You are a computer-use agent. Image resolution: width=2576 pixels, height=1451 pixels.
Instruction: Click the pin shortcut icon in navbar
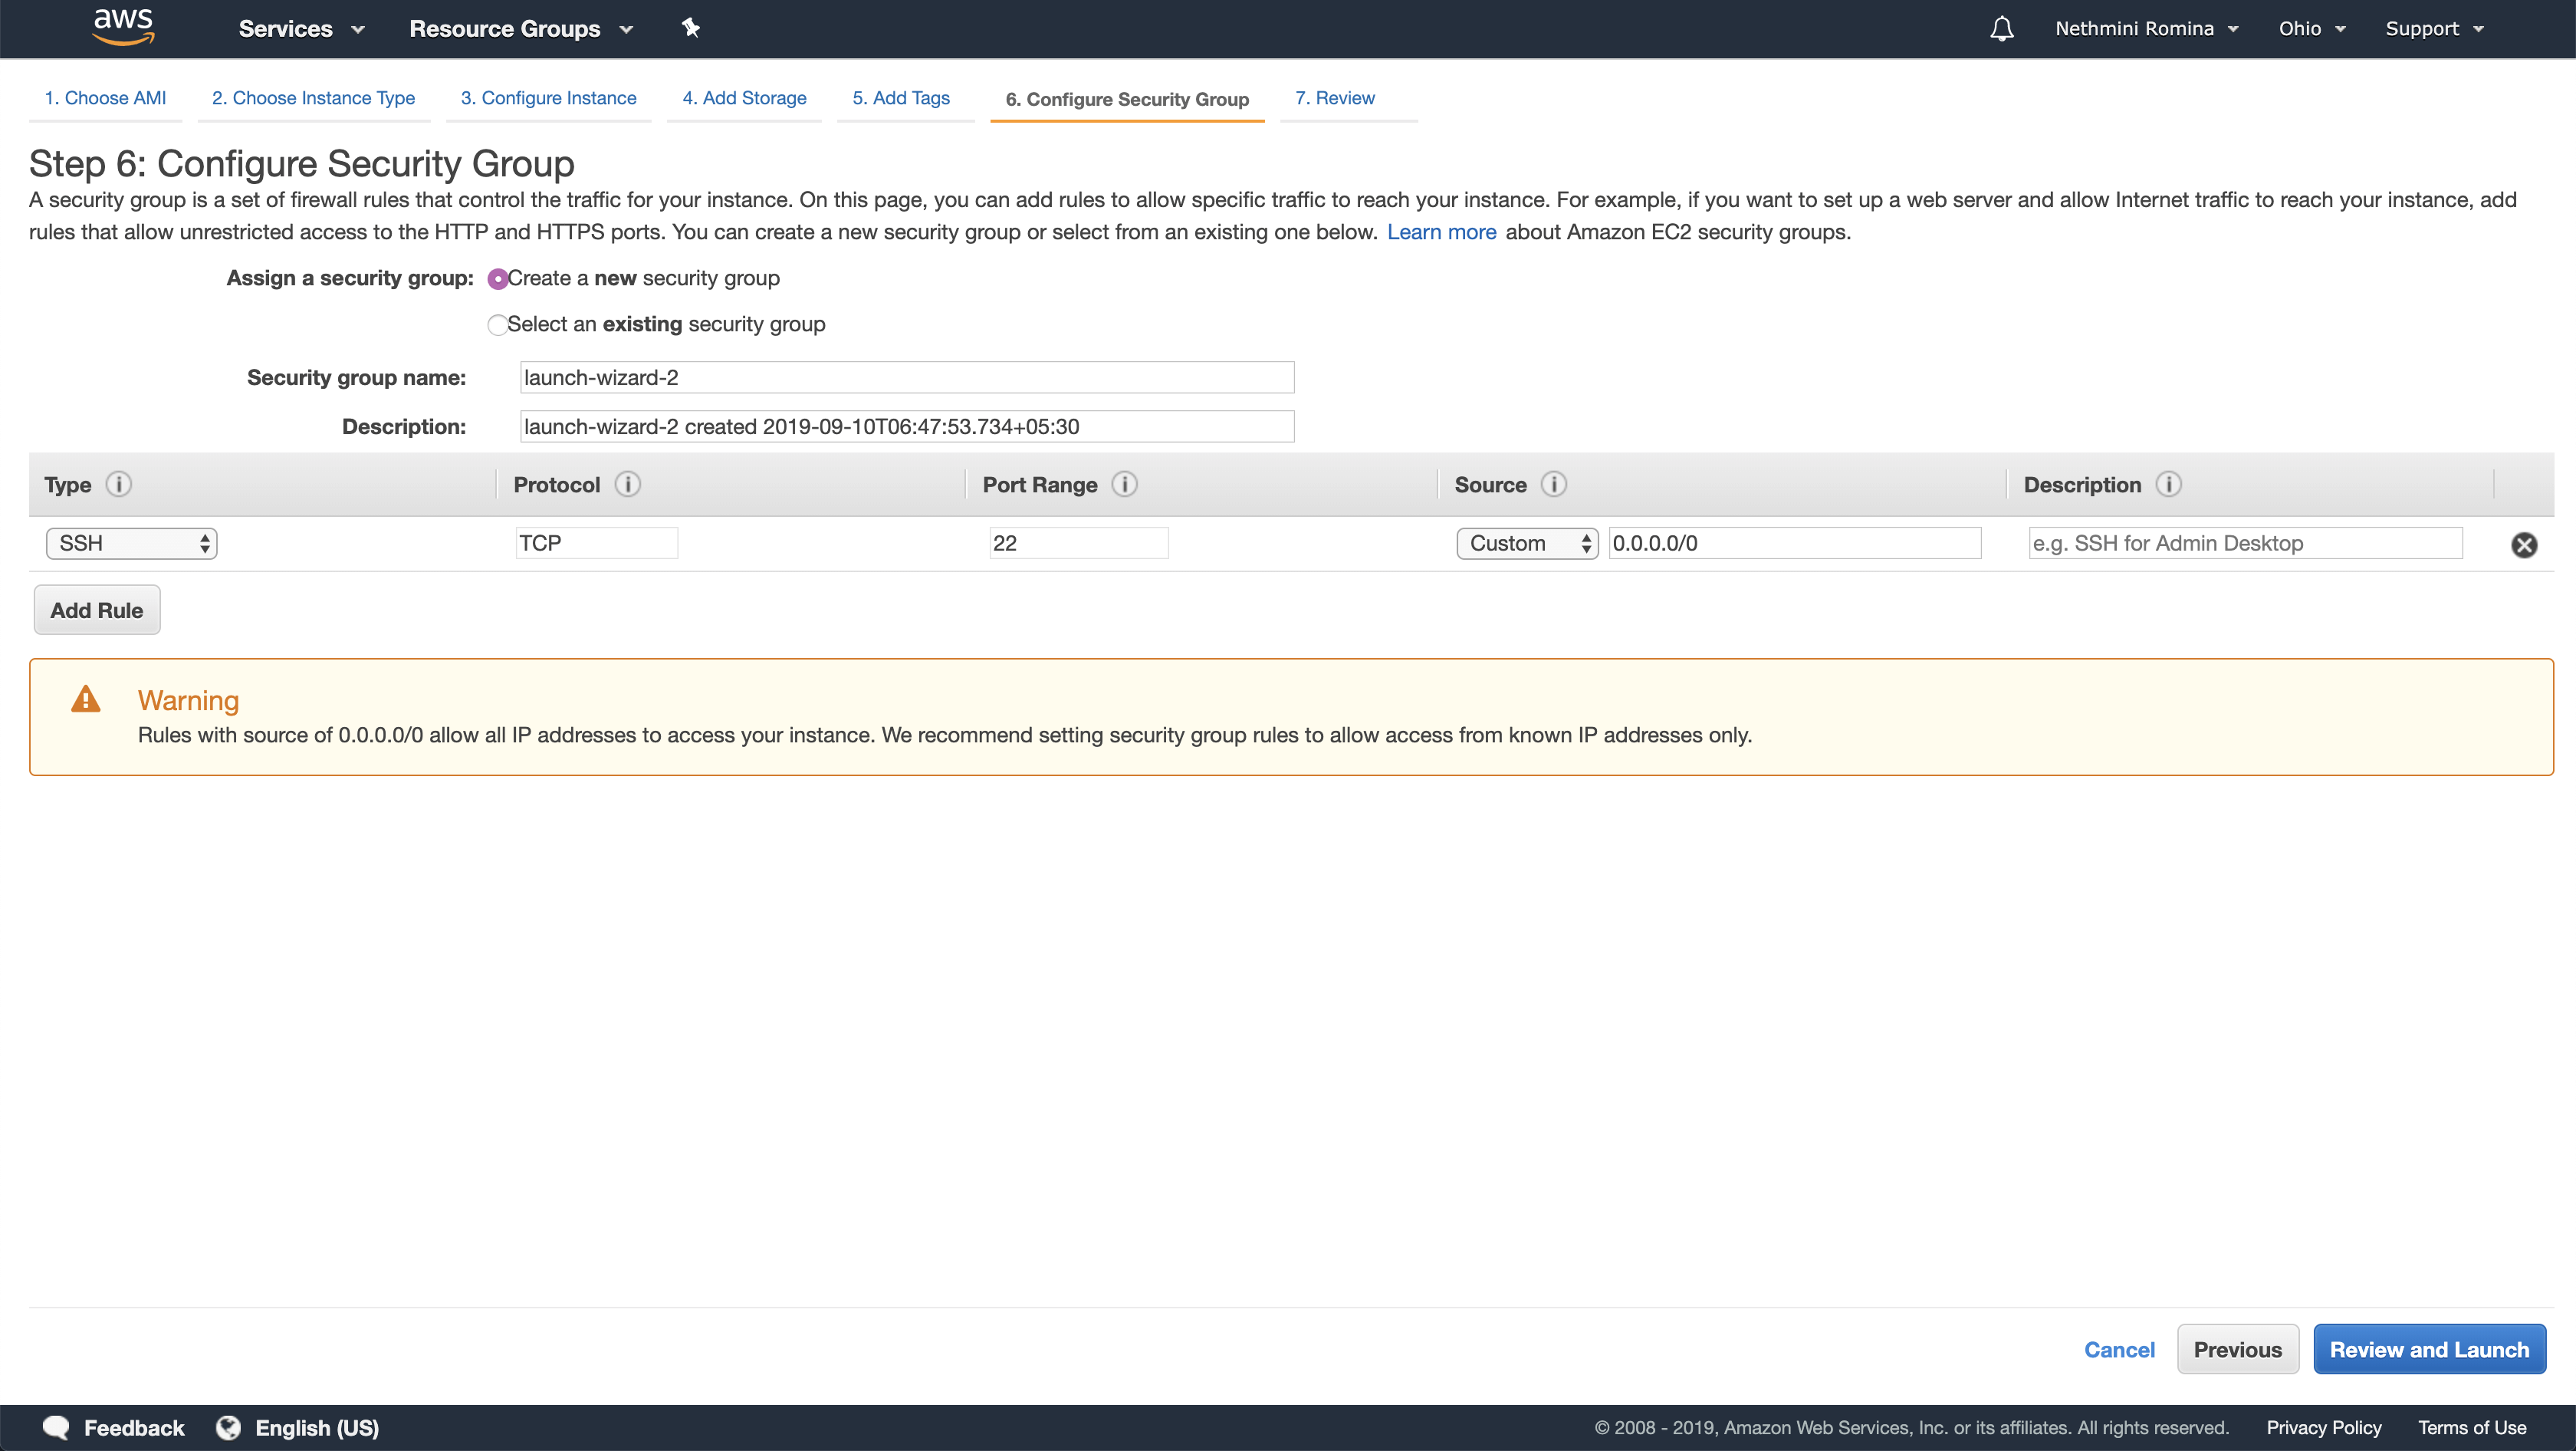(690, 28)
